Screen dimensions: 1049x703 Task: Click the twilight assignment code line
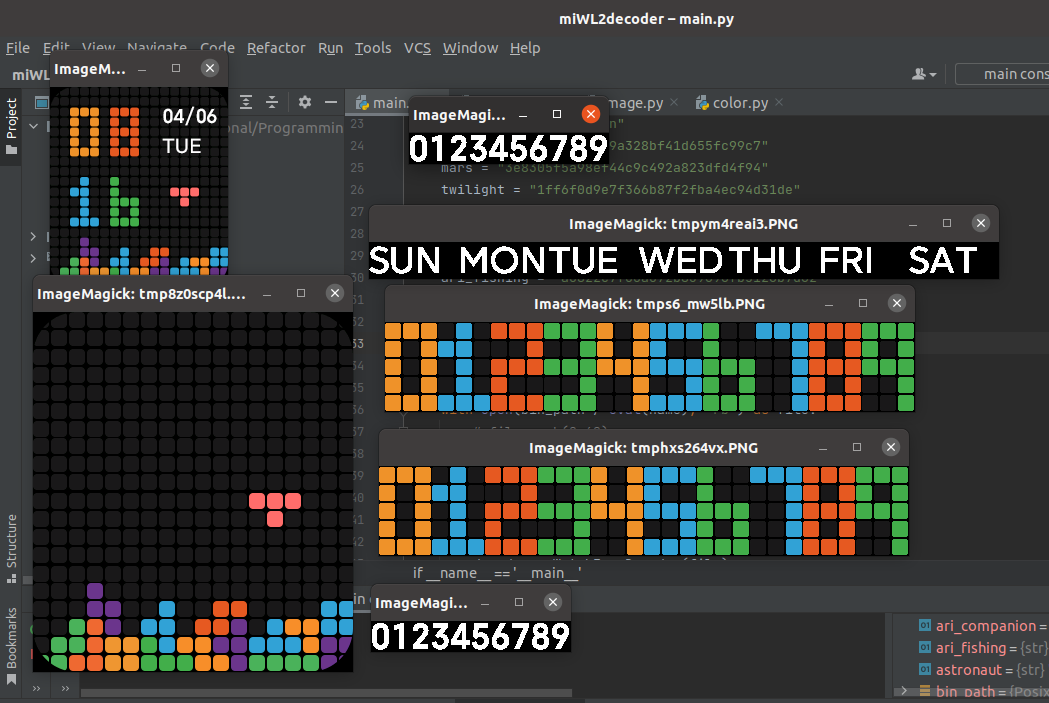tap(620, 189)
